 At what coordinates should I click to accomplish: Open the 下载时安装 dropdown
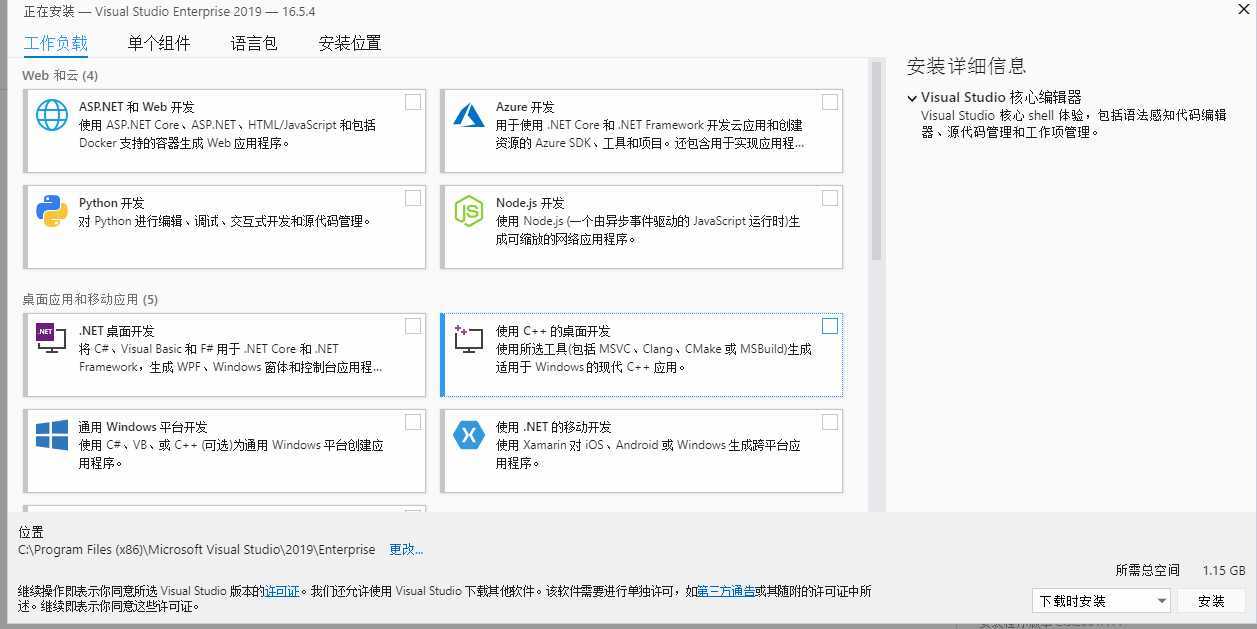tap(1101, 601)
